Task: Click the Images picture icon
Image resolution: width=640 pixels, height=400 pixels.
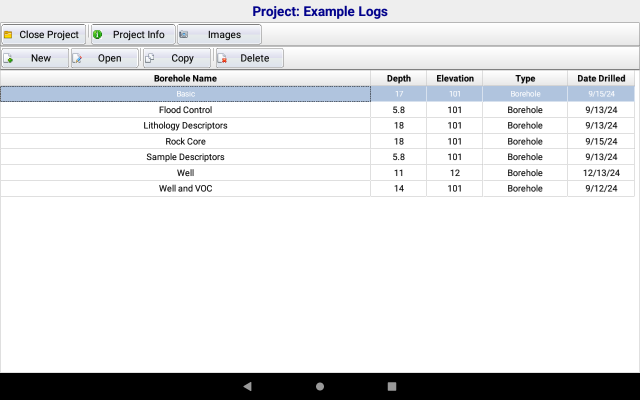Action: click(x=184, y=35)
